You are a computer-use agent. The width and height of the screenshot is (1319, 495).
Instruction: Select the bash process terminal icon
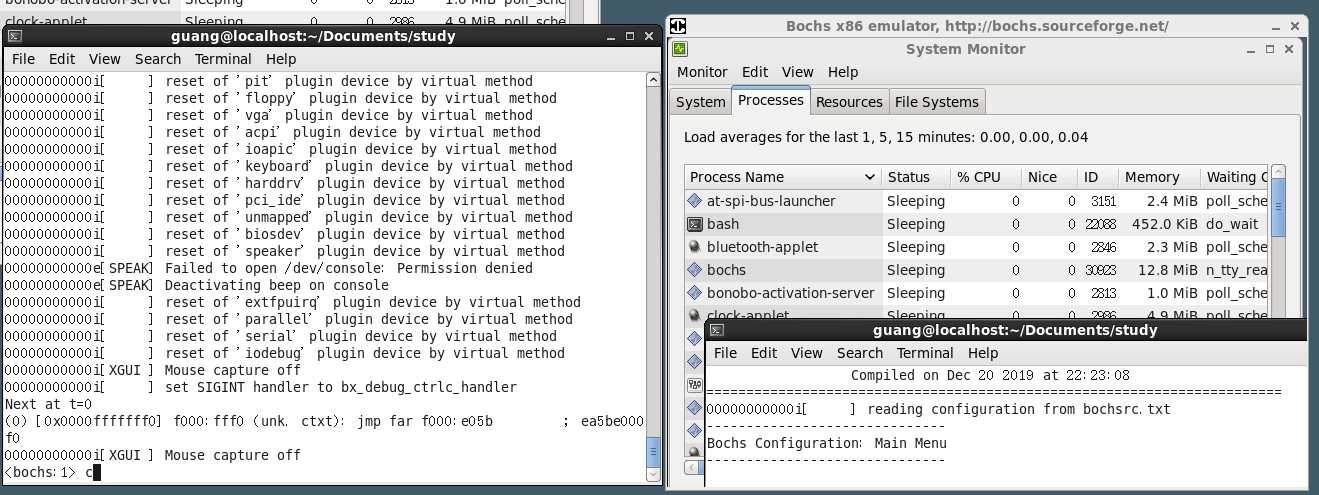695,224
